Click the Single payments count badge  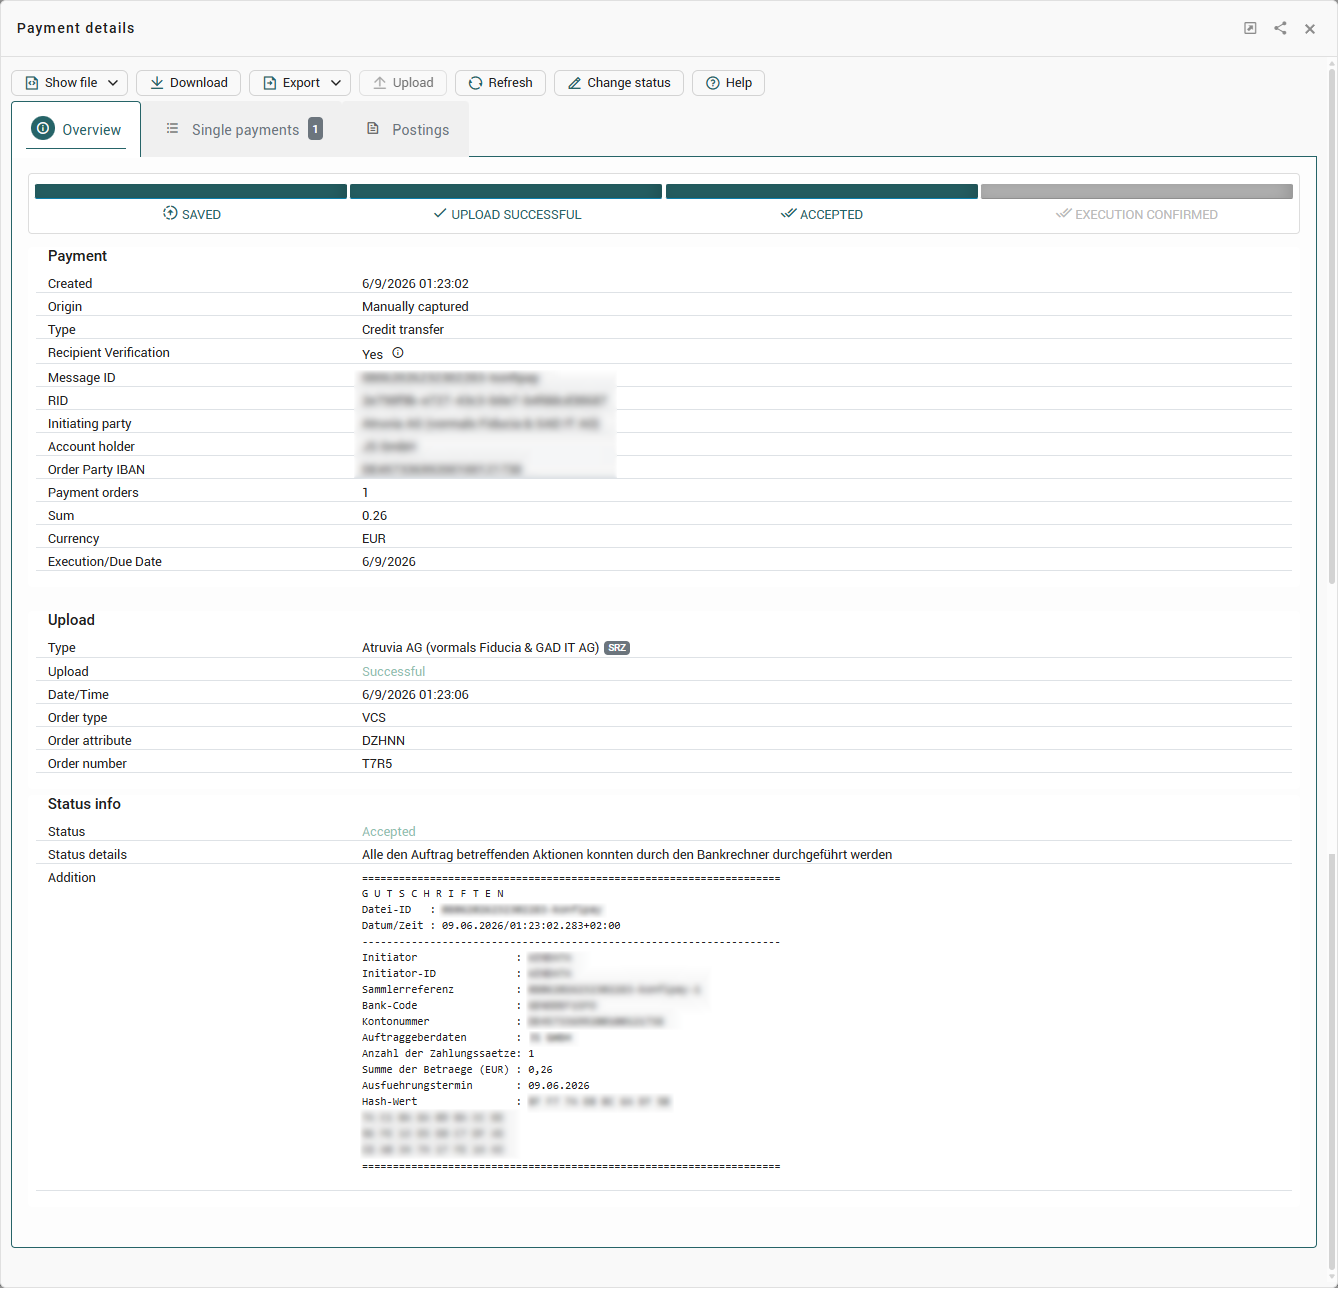coord(316,128)
